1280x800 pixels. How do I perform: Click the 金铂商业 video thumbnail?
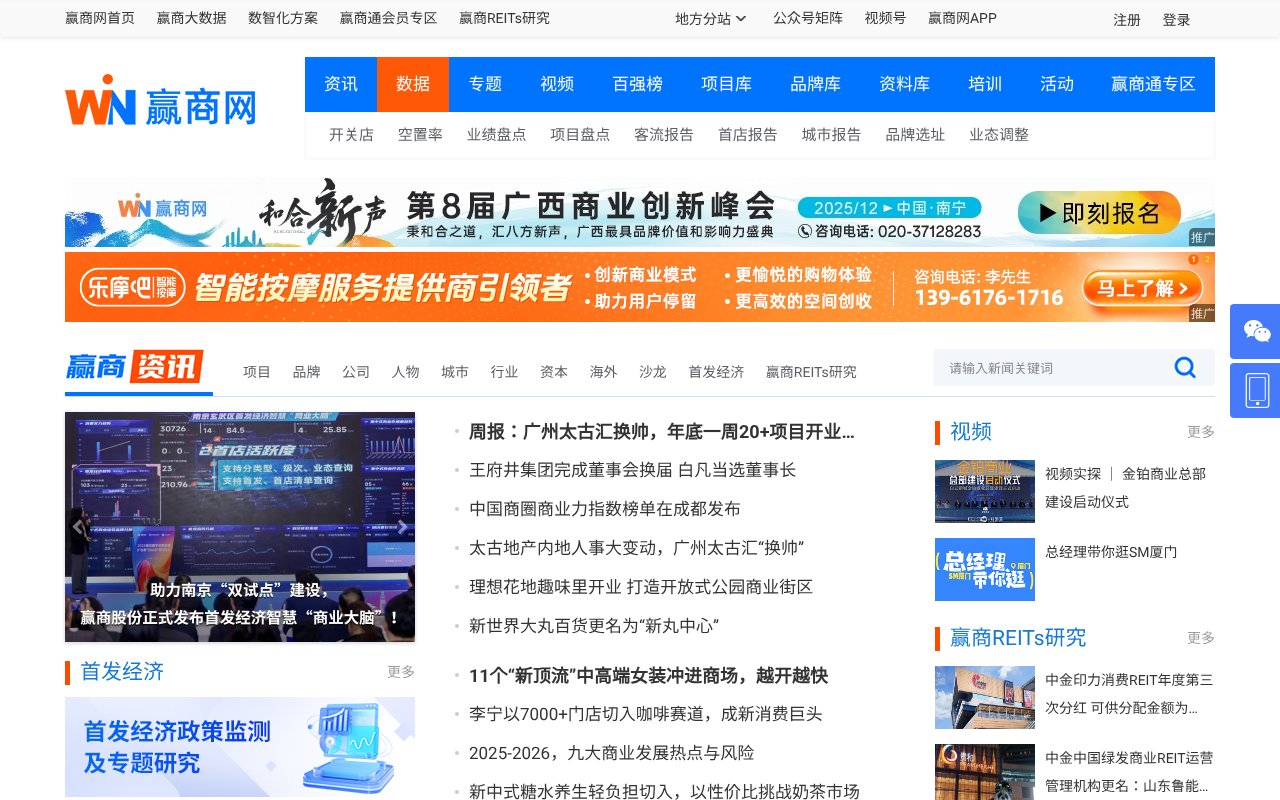(984, 491)
